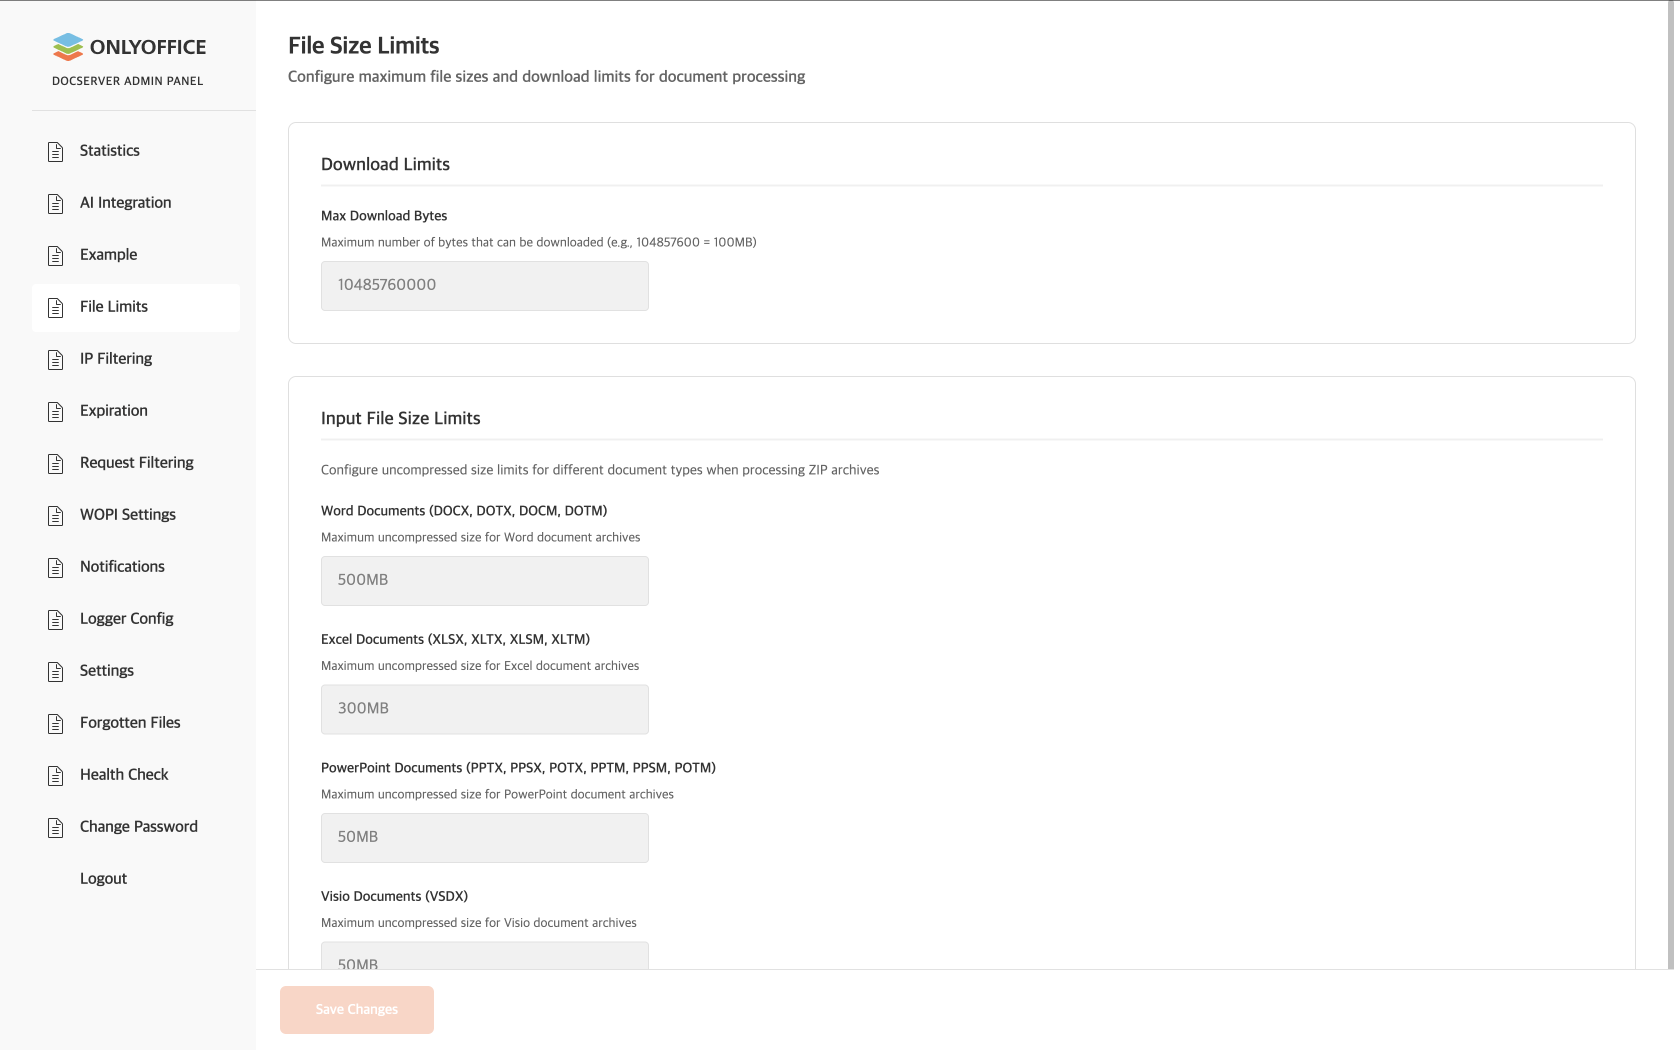Click the document icon beside Notifications
Viewport: 1680px width, 1050px height.
56,567
